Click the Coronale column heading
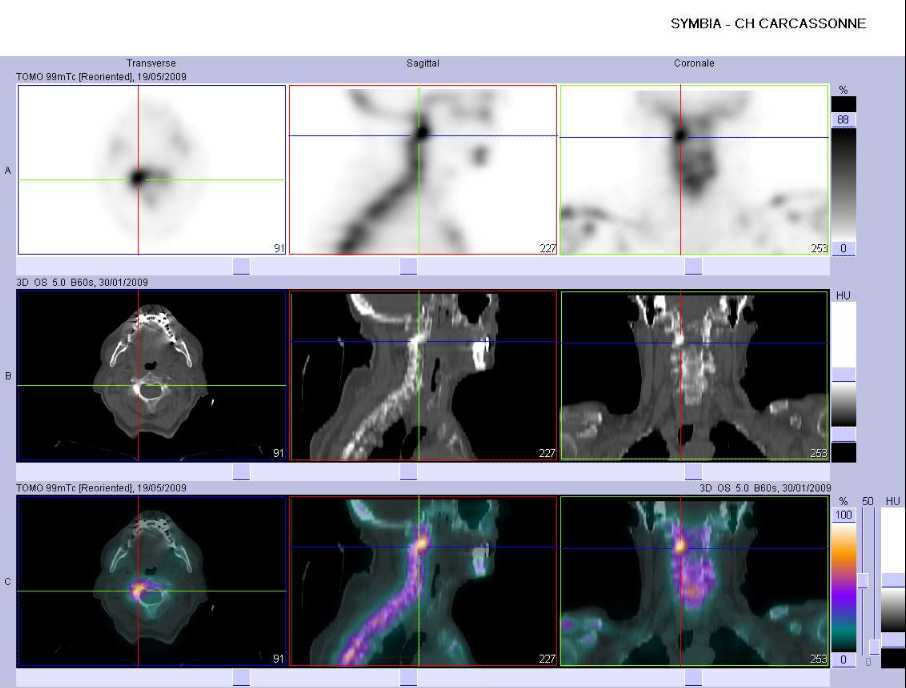906x688 pixels. 694,63
